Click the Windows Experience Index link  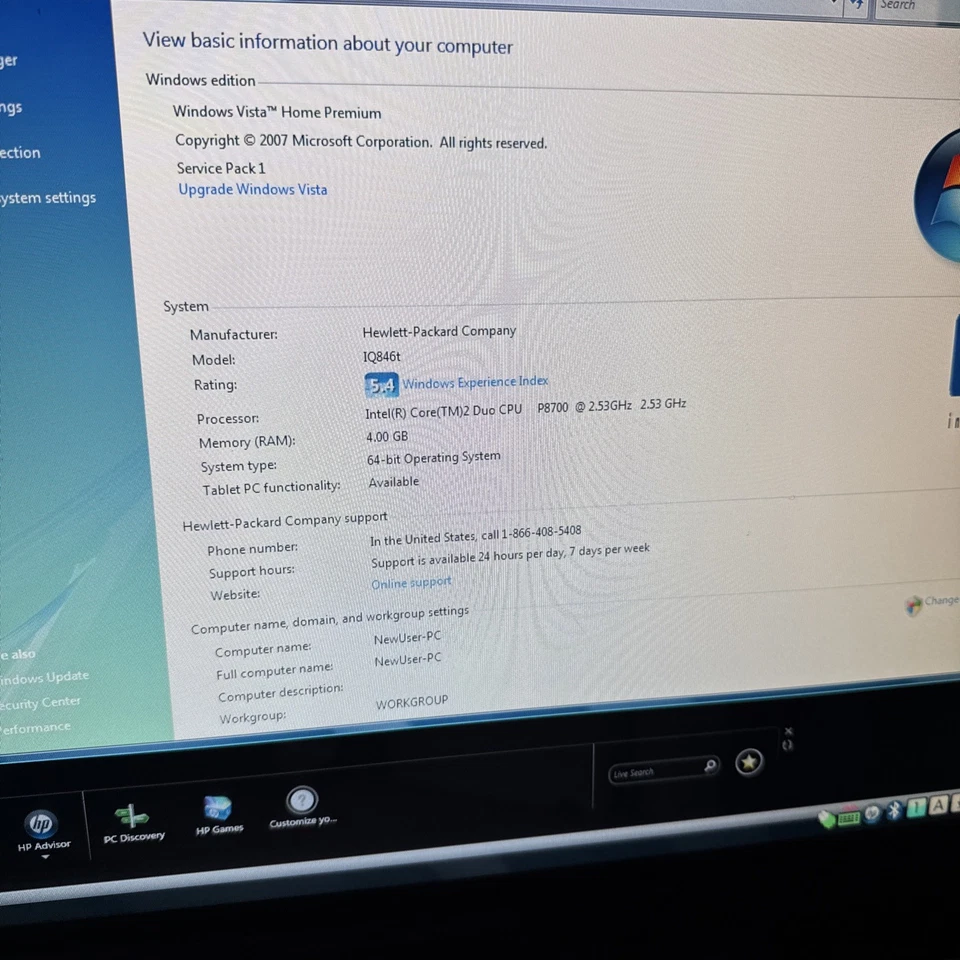tap(475, 381)
